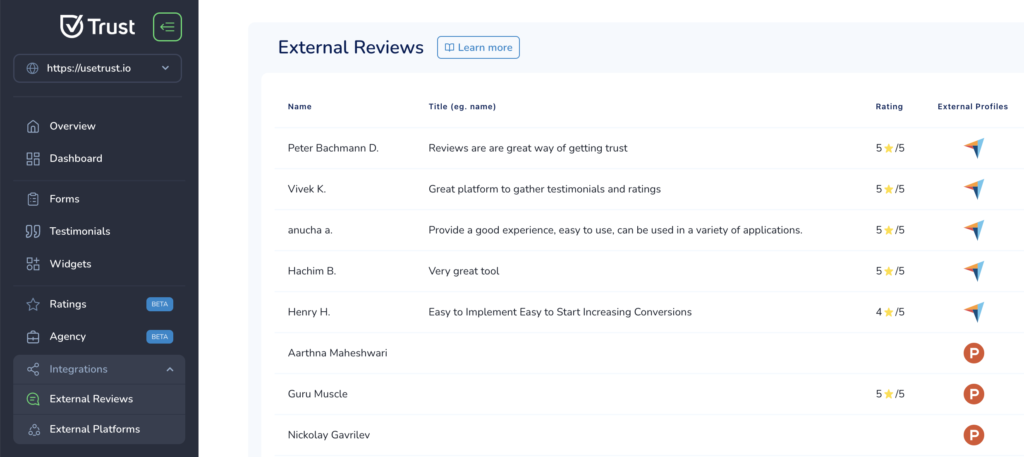Click the globe icon beside usetrust.io

point(32,68)
